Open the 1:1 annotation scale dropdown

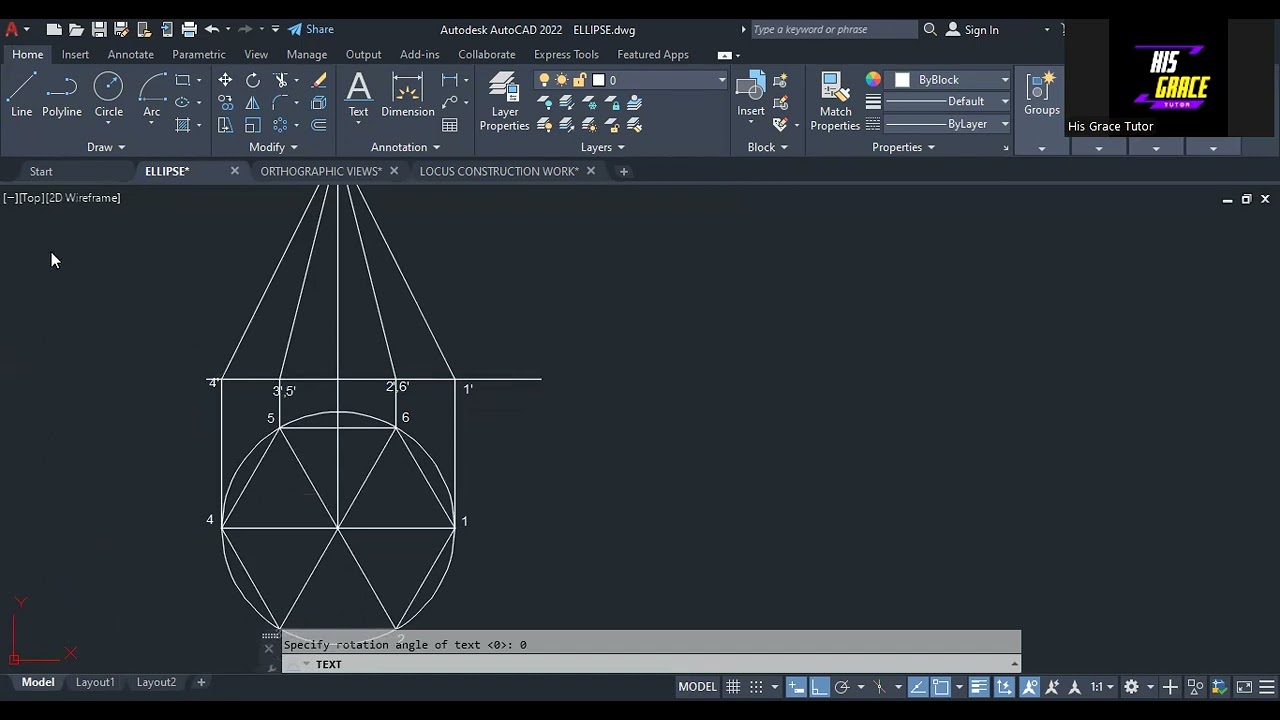(1102, 687)
